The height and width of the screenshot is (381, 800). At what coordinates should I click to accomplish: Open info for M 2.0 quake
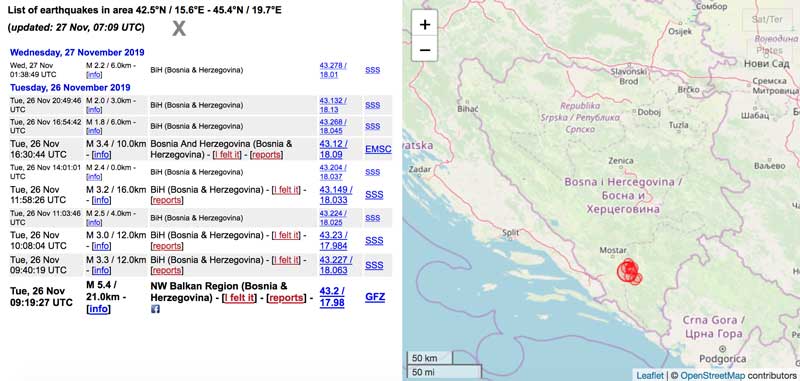coord(94,110)
